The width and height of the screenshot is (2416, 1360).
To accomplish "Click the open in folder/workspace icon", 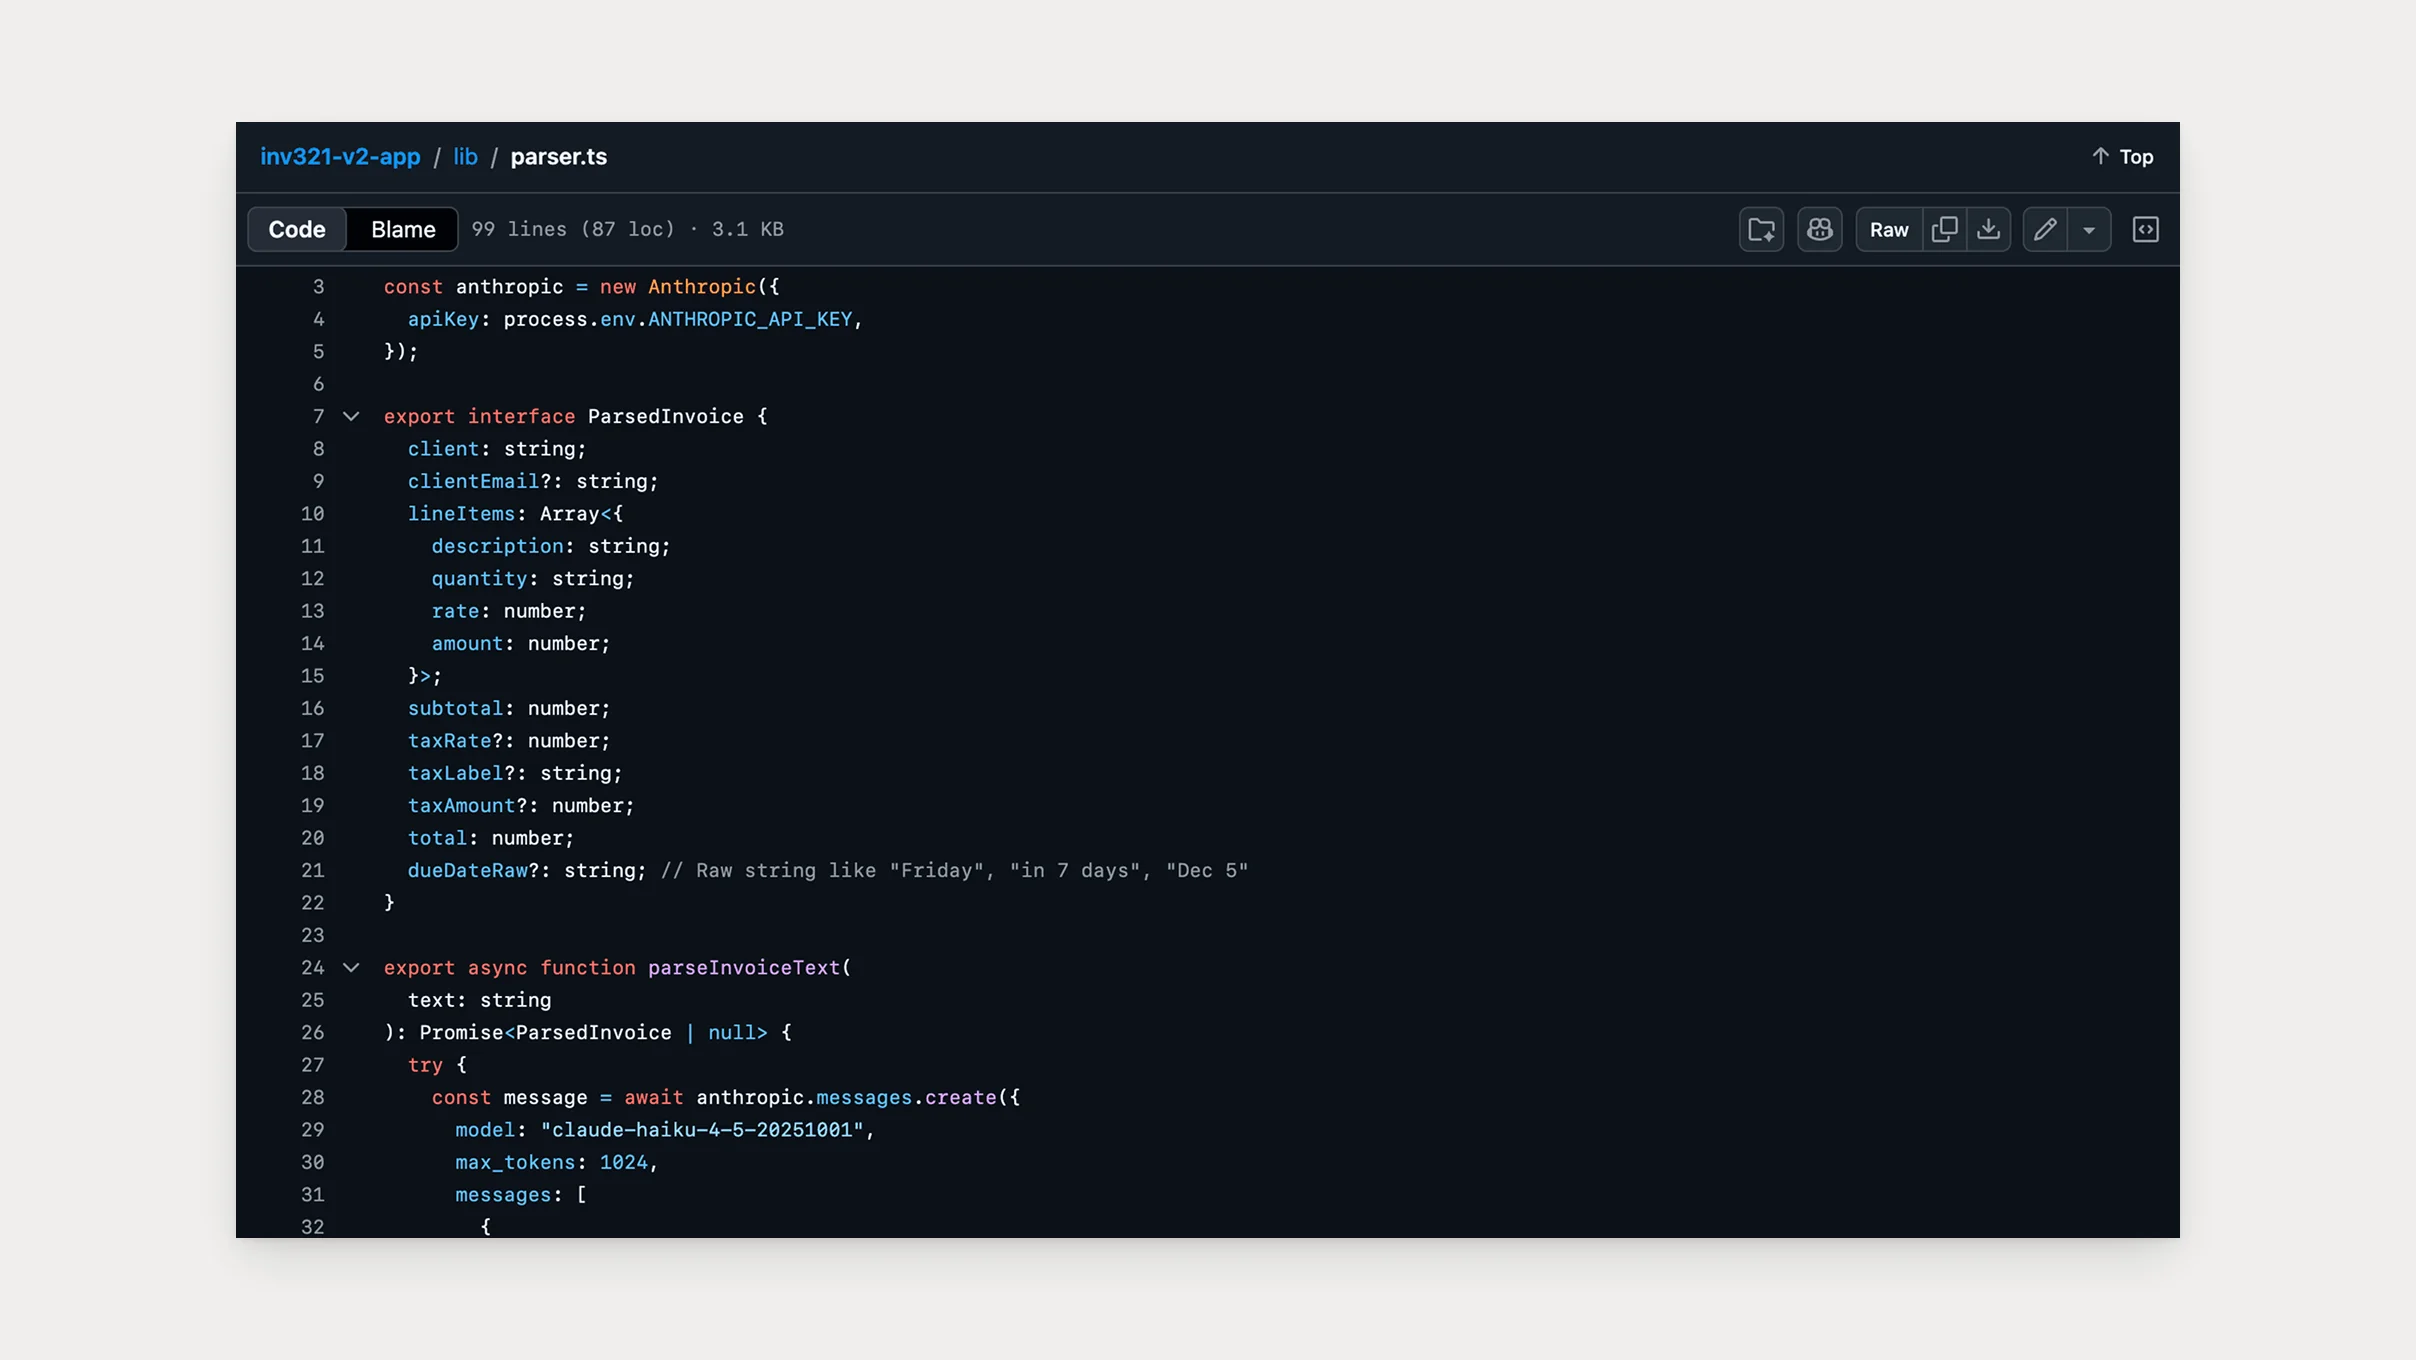I will [1762, 230].
